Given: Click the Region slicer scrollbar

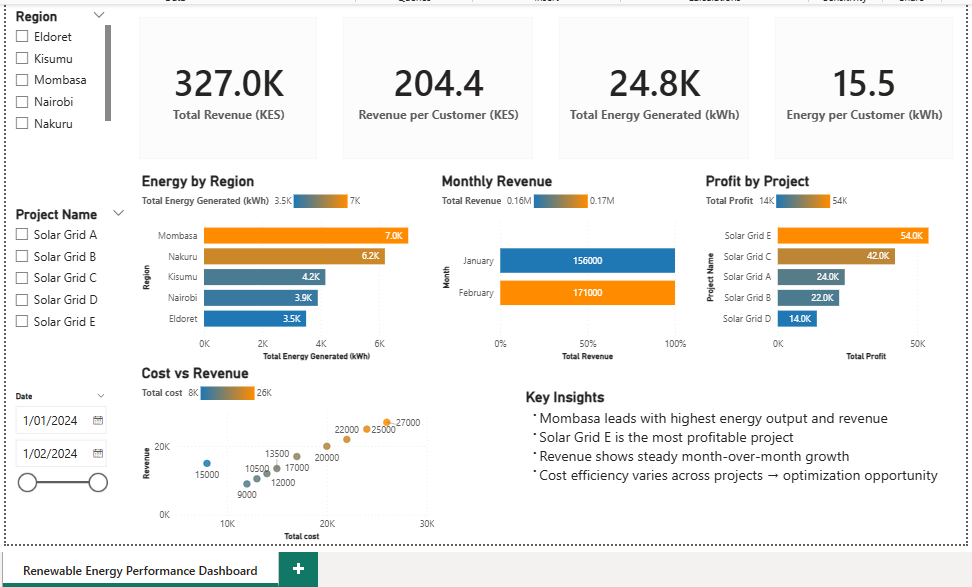Looking at the screenshot, I should [108, 73].
